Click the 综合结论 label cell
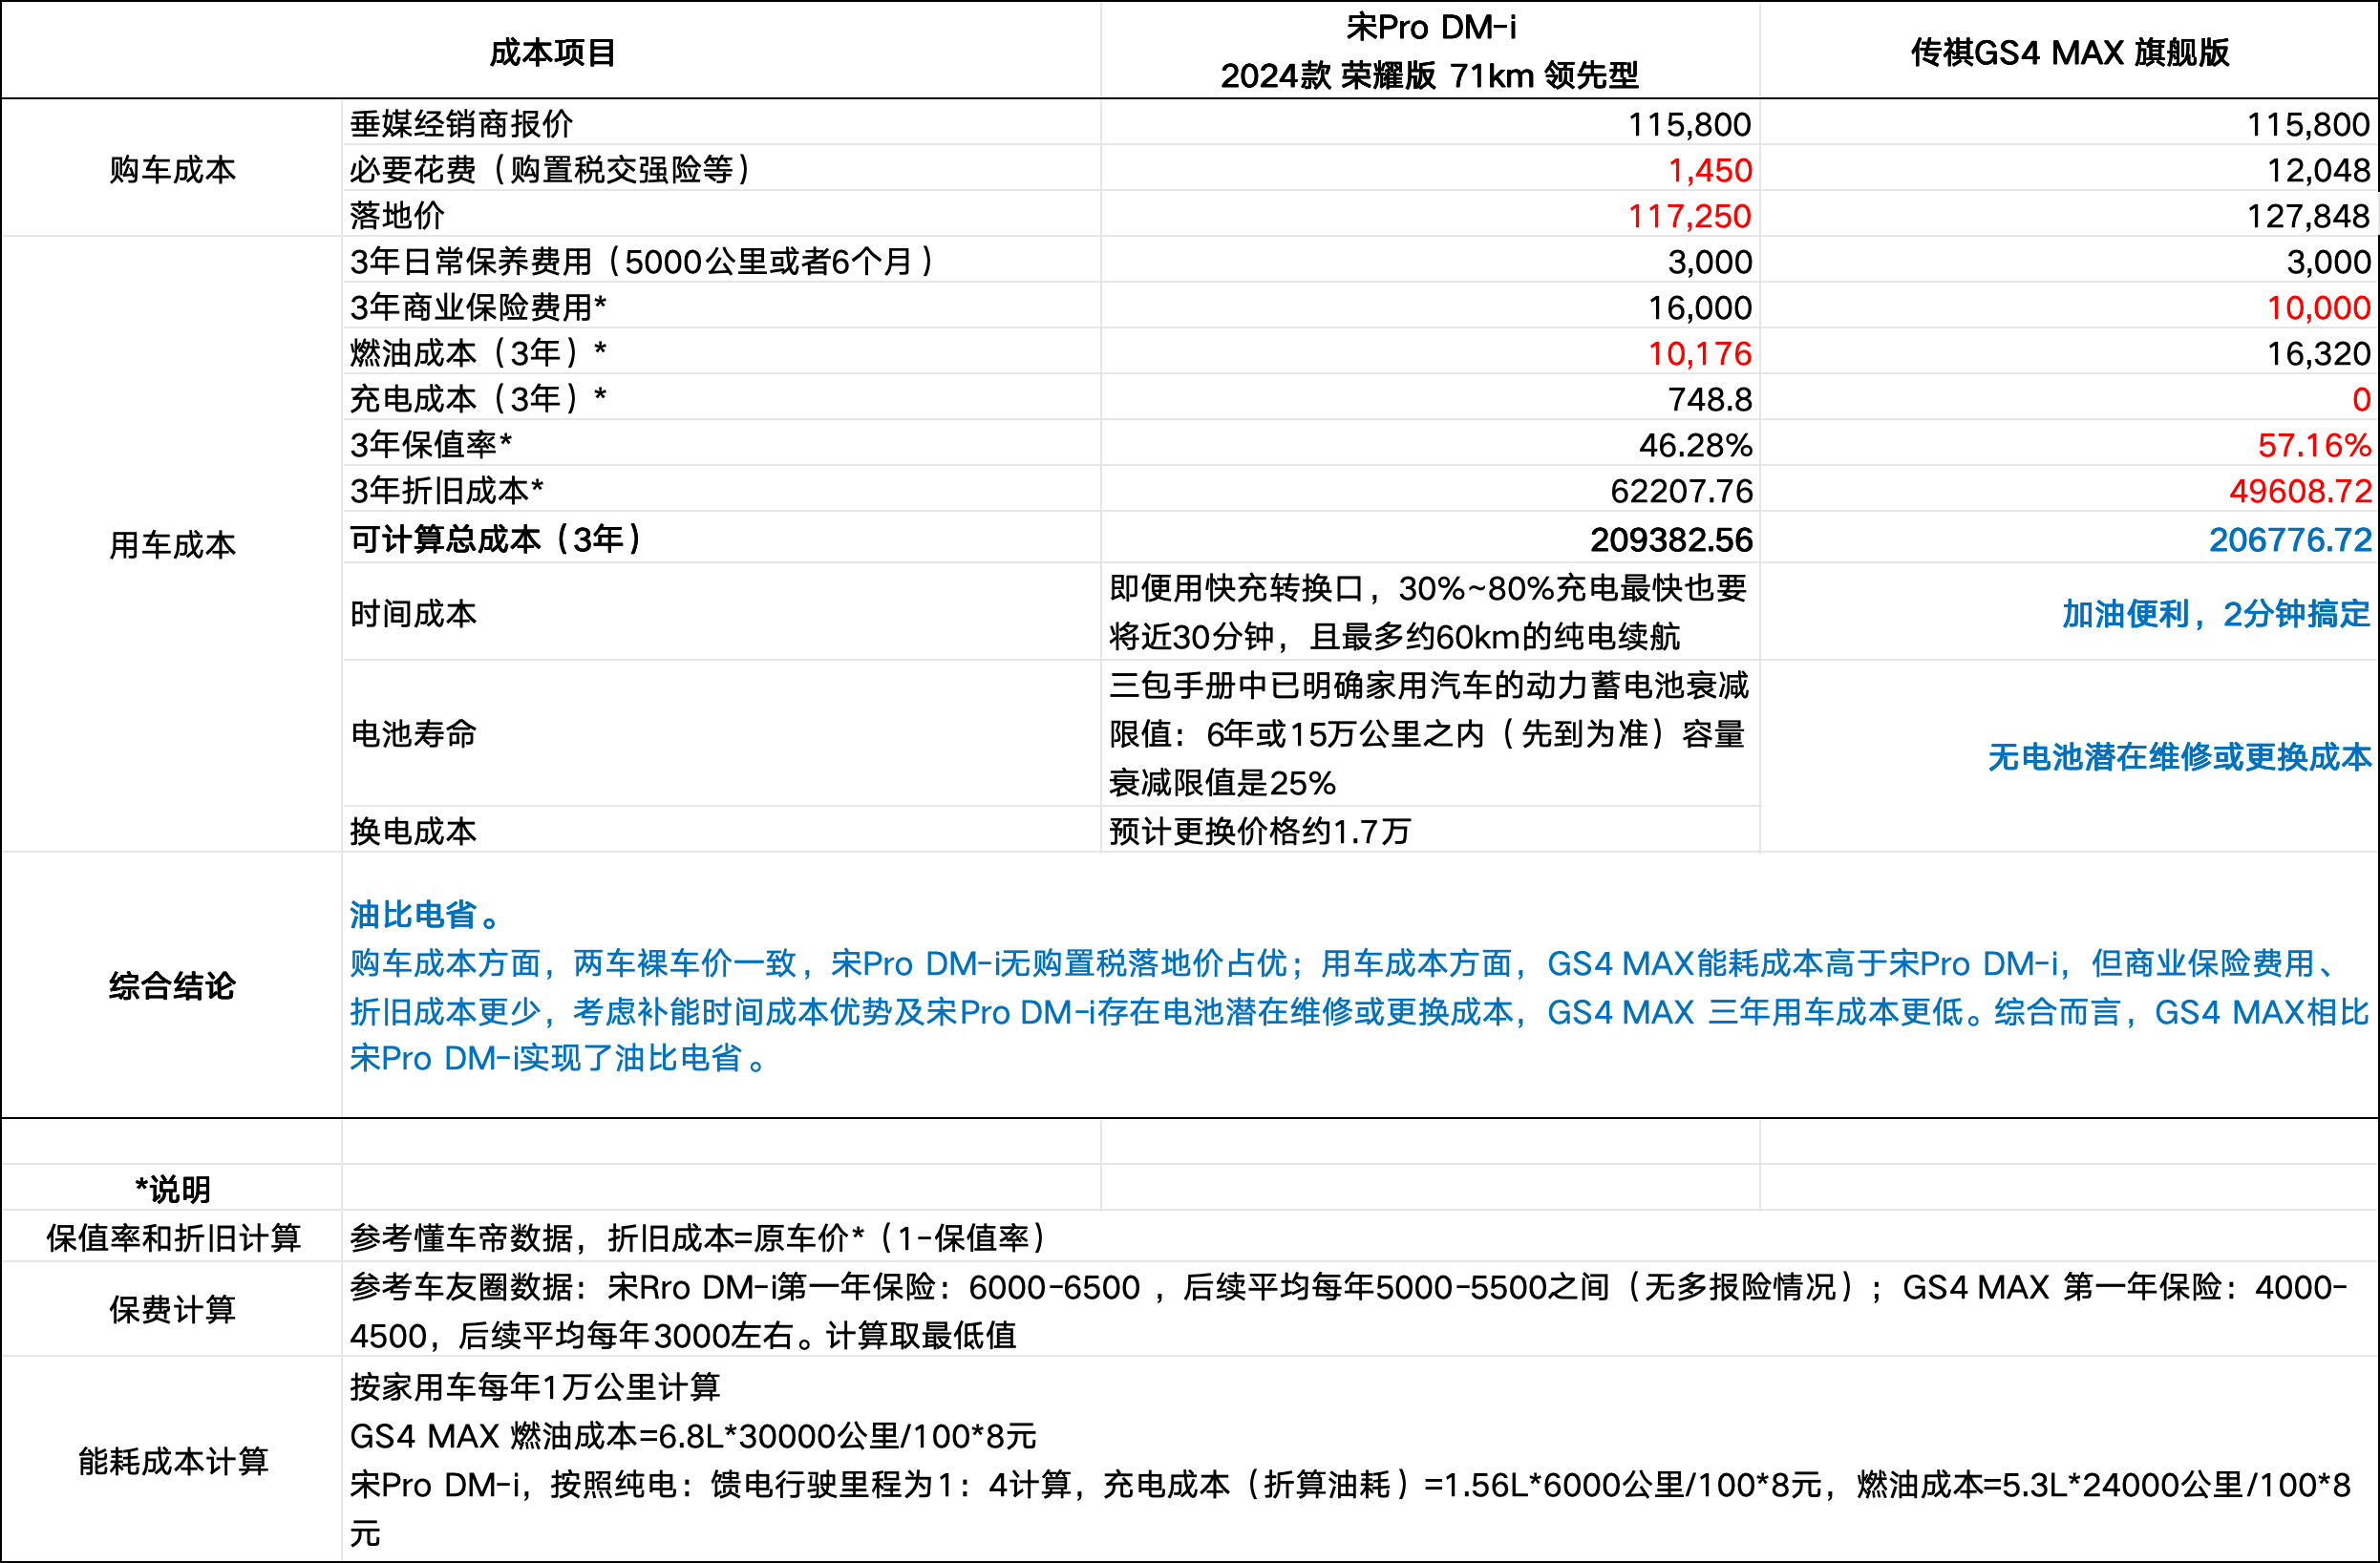2380x1563 pixels. click(x=172, y=986)
